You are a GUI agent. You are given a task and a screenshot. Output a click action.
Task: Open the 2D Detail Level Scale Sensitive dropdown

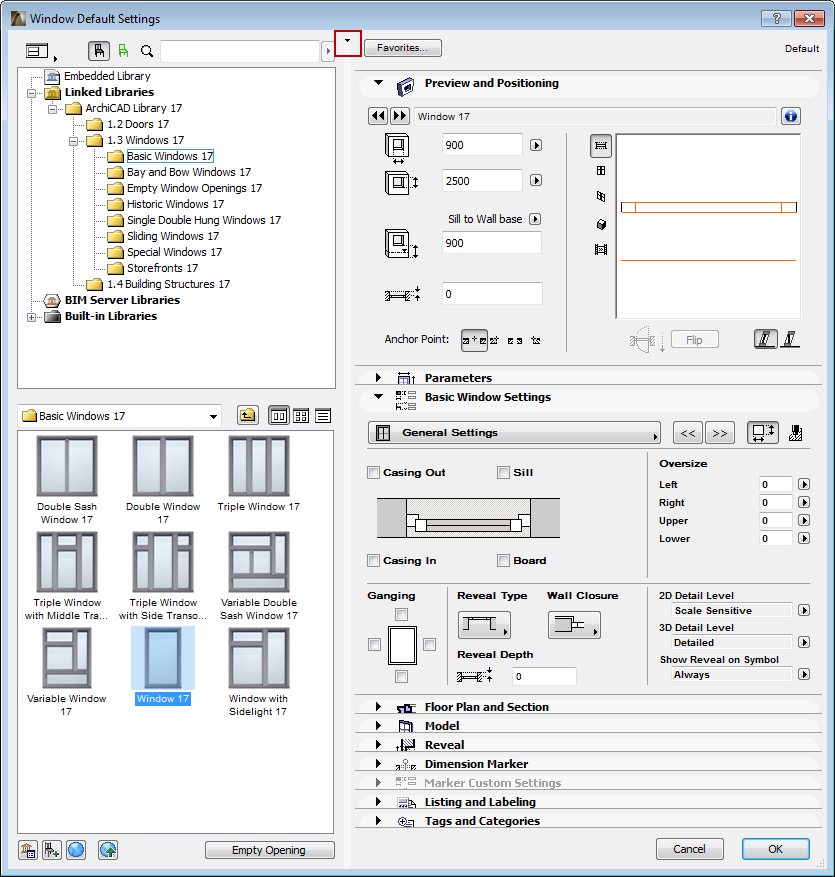pyautogui.click(x=803, y=610)
